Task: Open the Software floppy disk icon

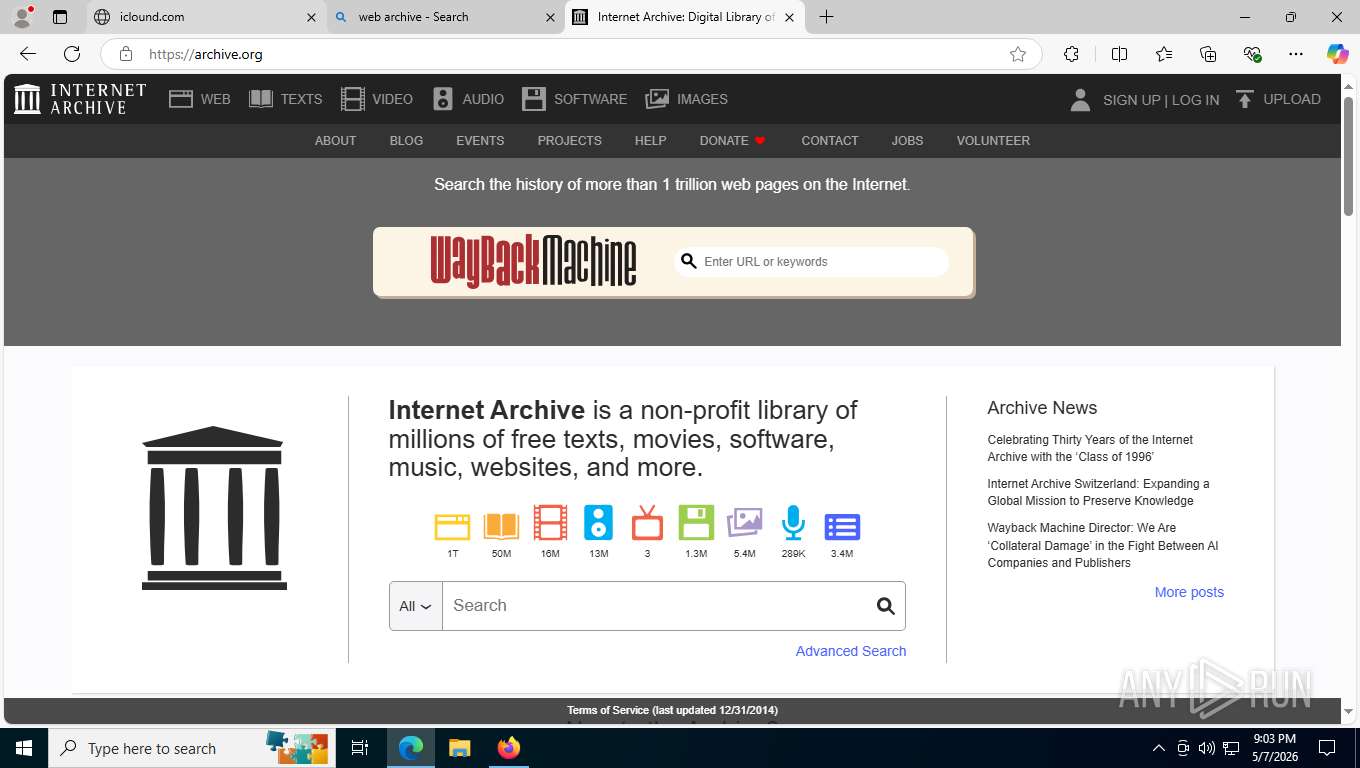Action: click(534, 99)
